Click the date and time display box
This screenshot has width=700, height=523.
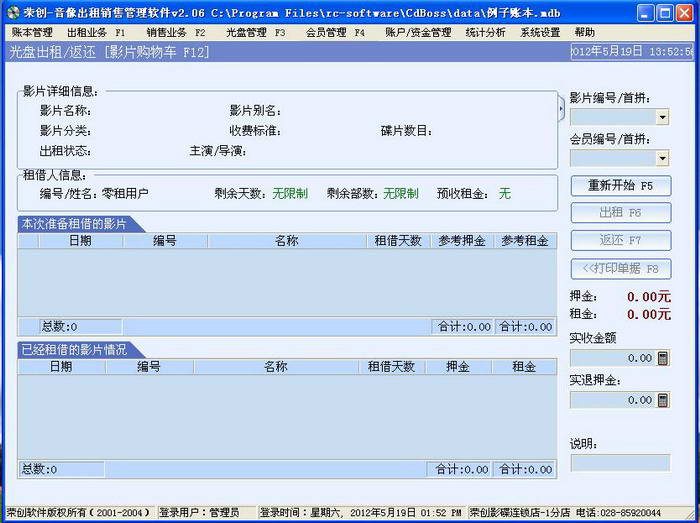coord(632,51)
